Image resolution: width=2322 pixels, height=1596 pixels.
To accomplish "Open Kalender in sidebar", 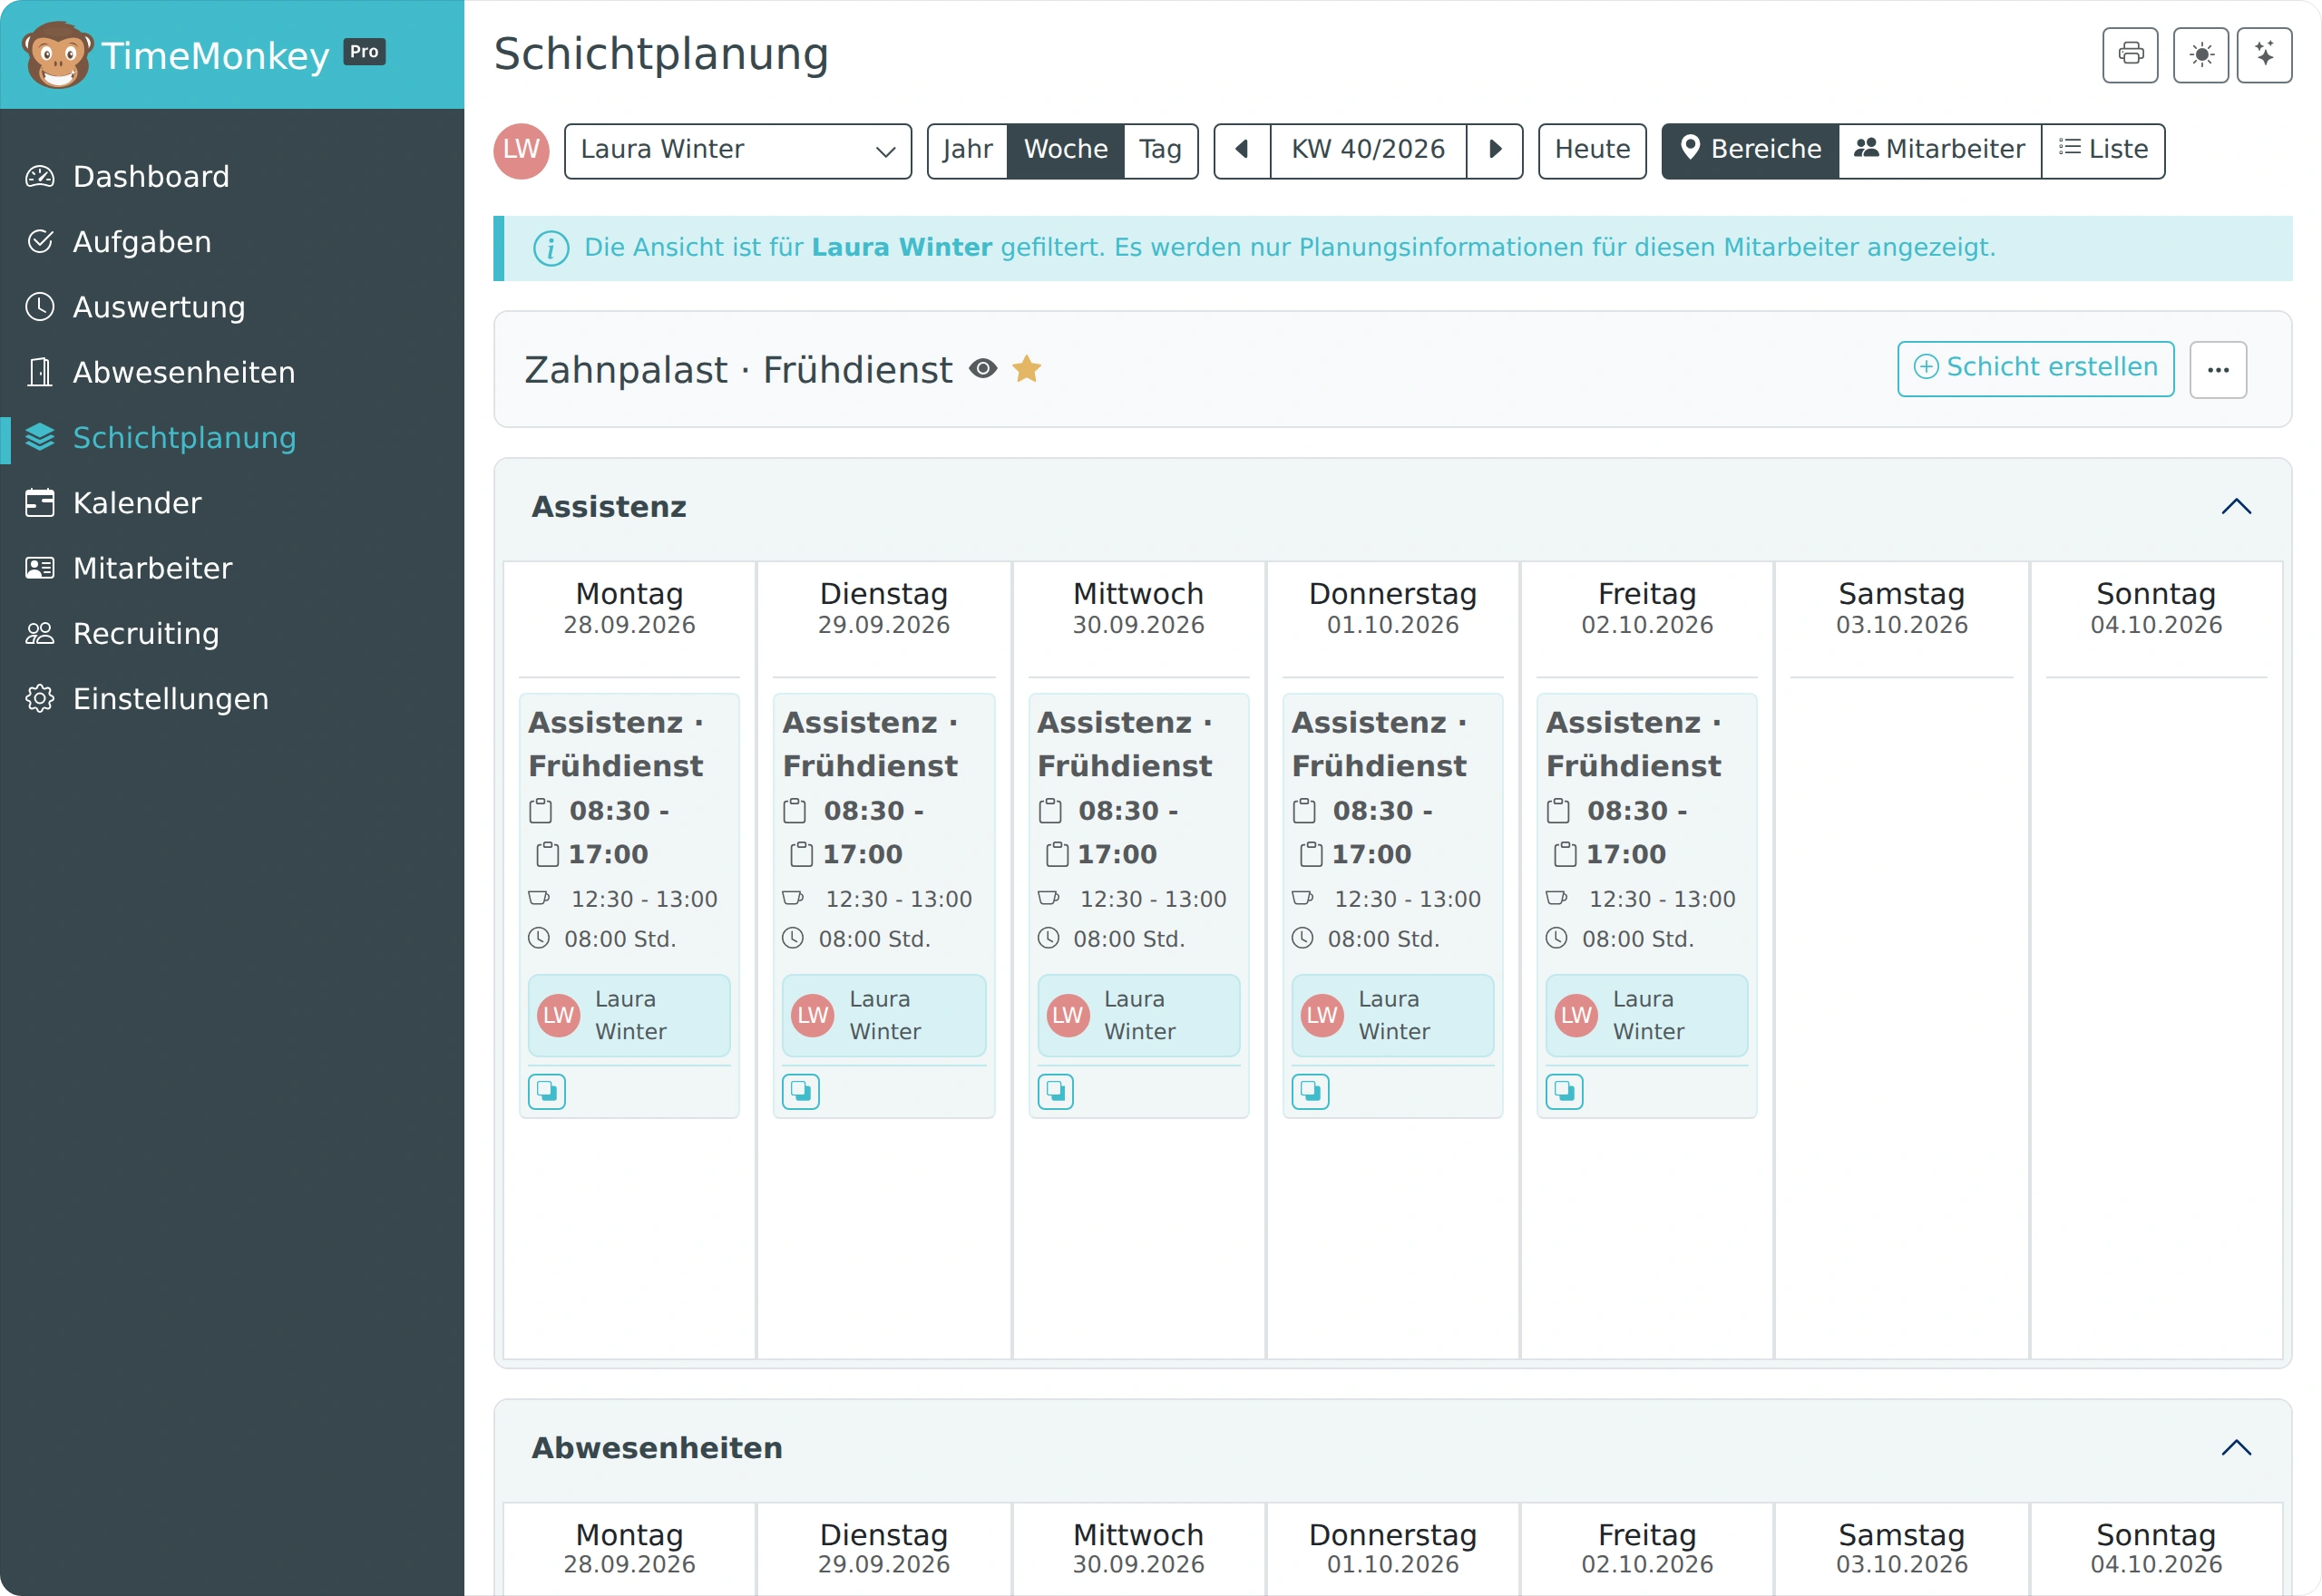I will [232, 503].
